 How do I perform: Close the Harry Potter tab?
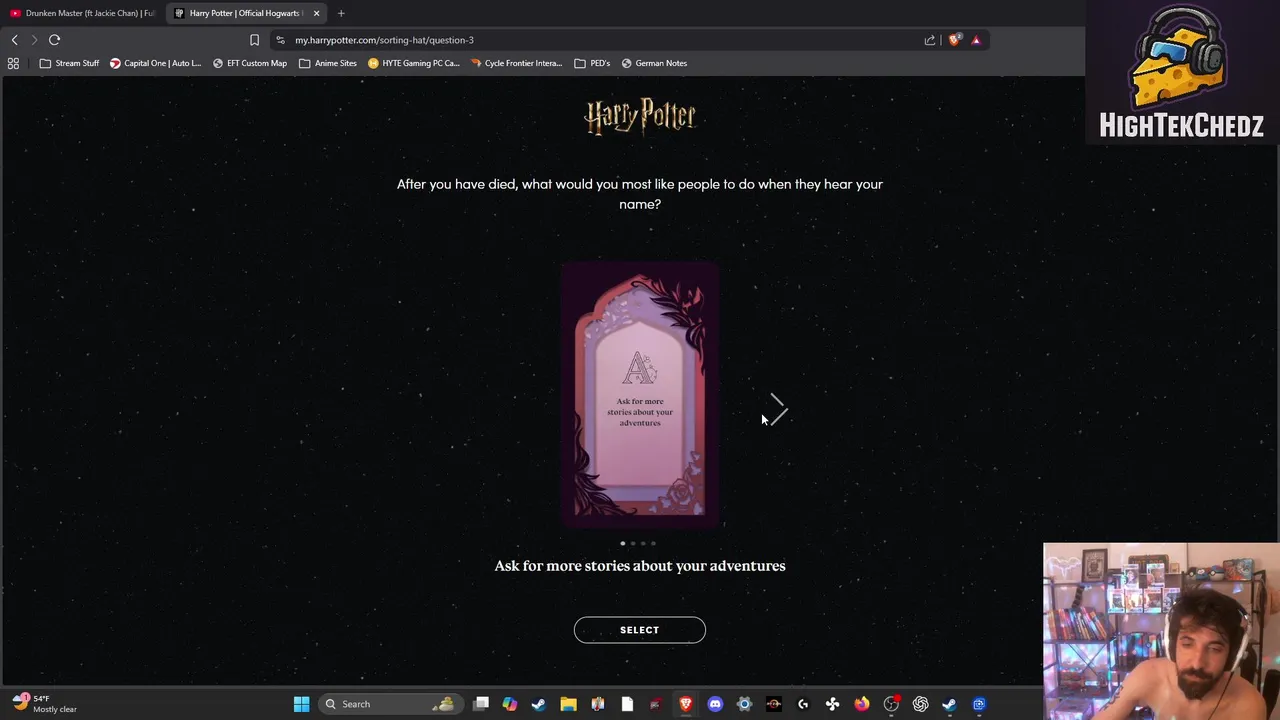click(x=316, y=13)
